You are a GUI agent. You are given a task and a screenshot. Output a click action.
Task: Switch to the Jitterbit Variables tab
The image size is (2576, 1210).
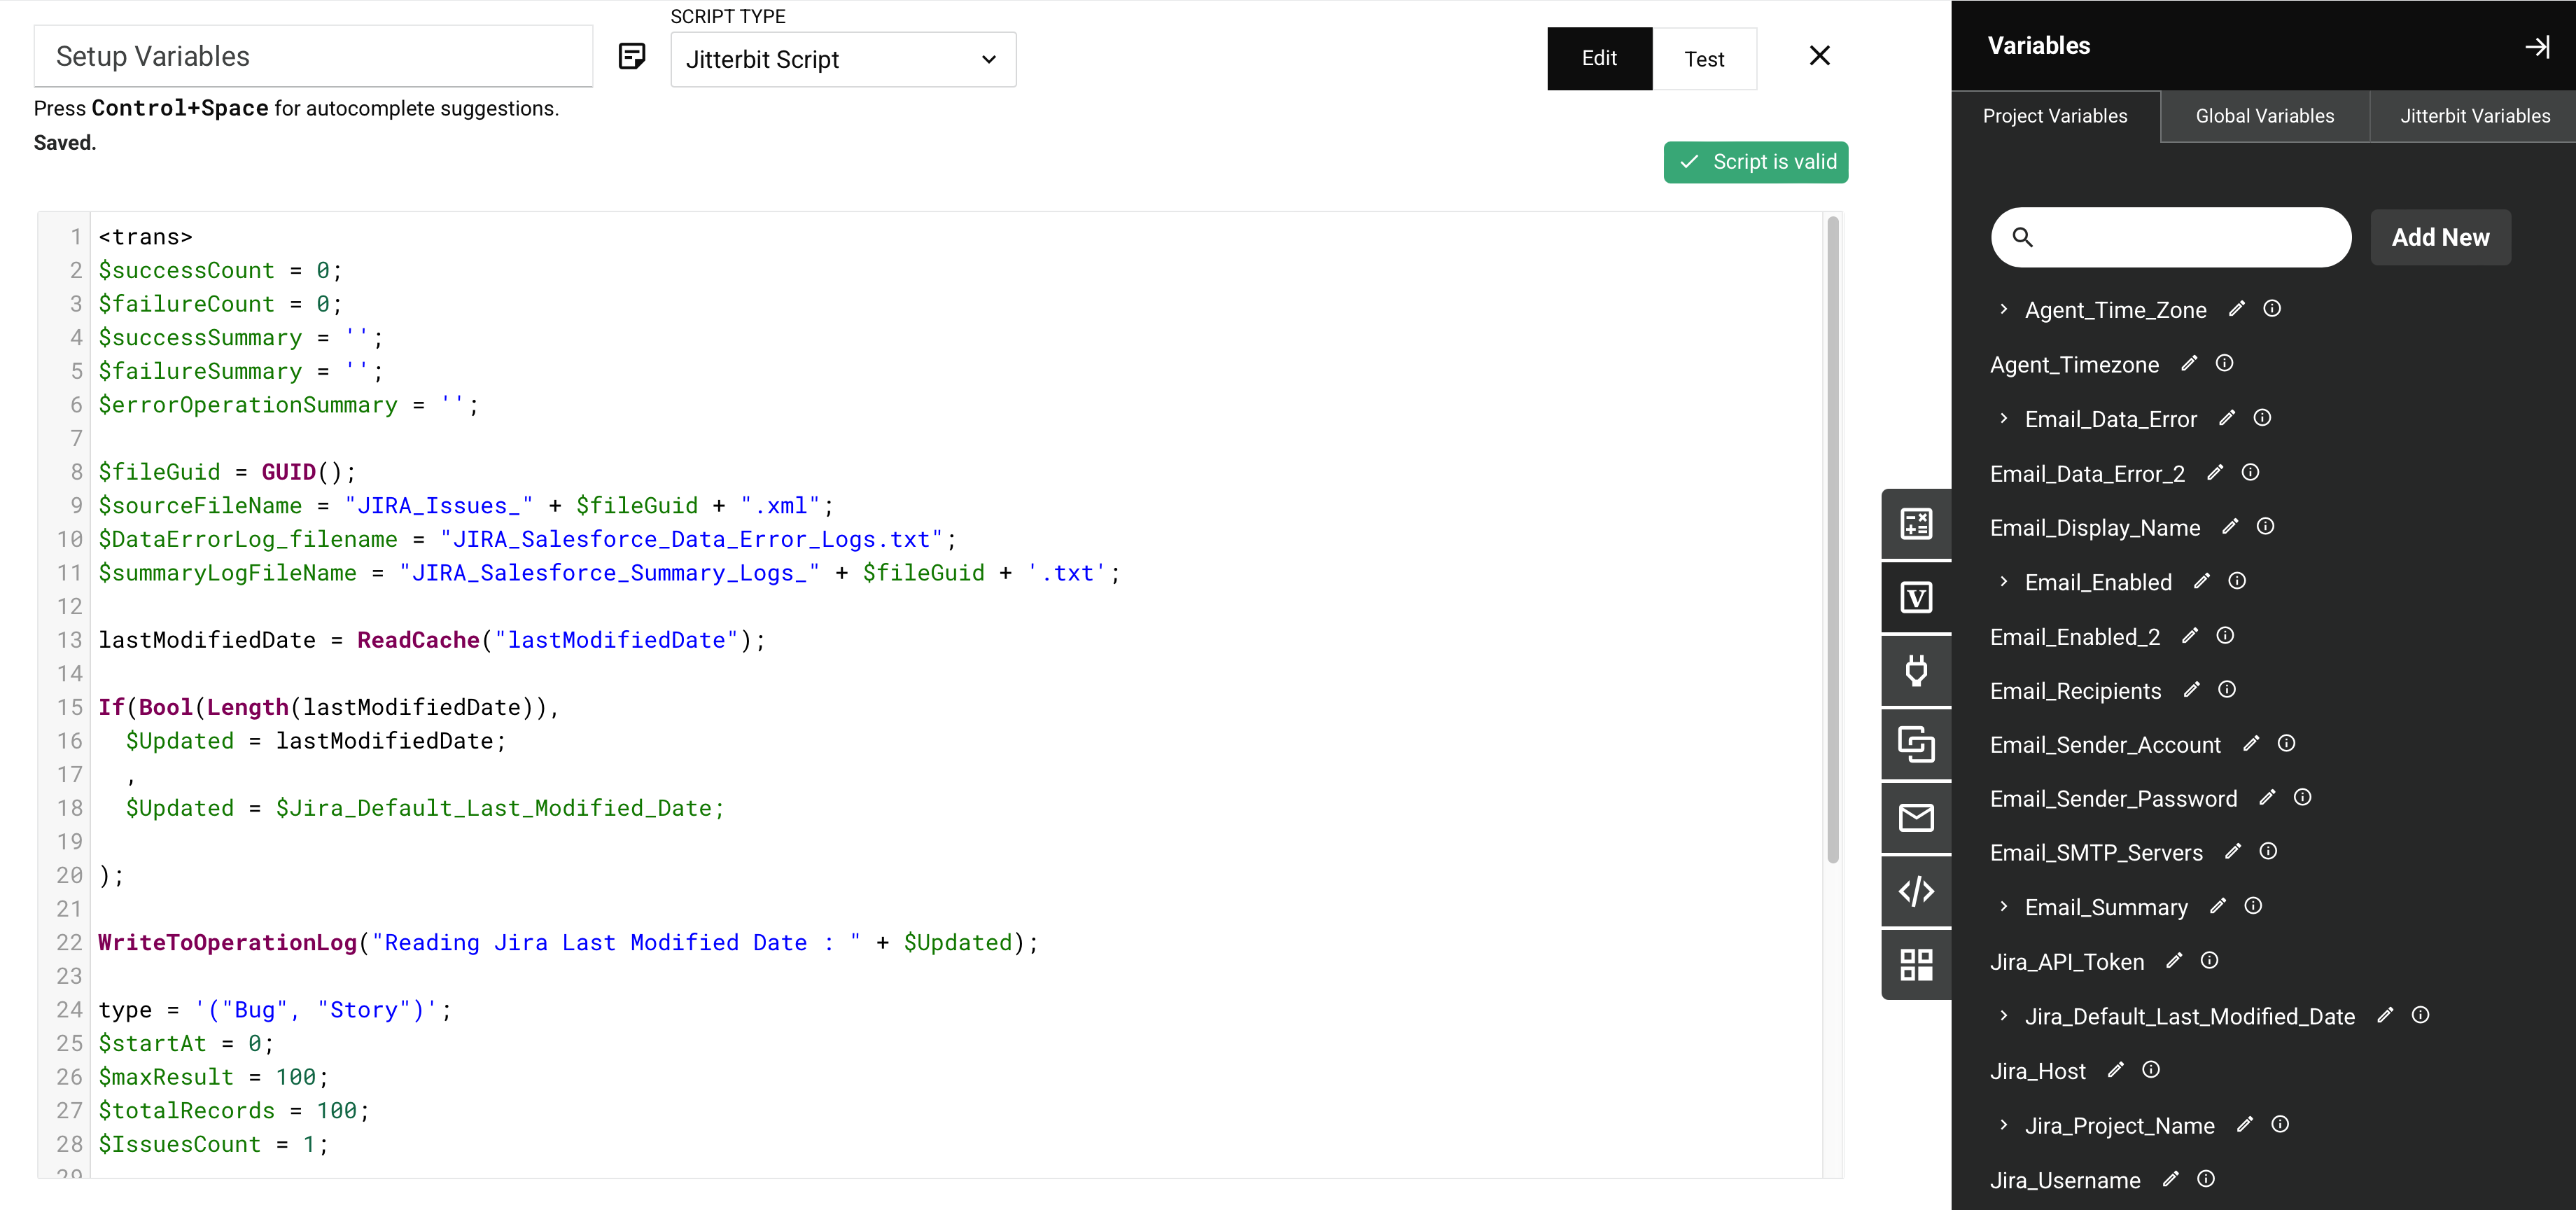click(x=2474, y=116)
